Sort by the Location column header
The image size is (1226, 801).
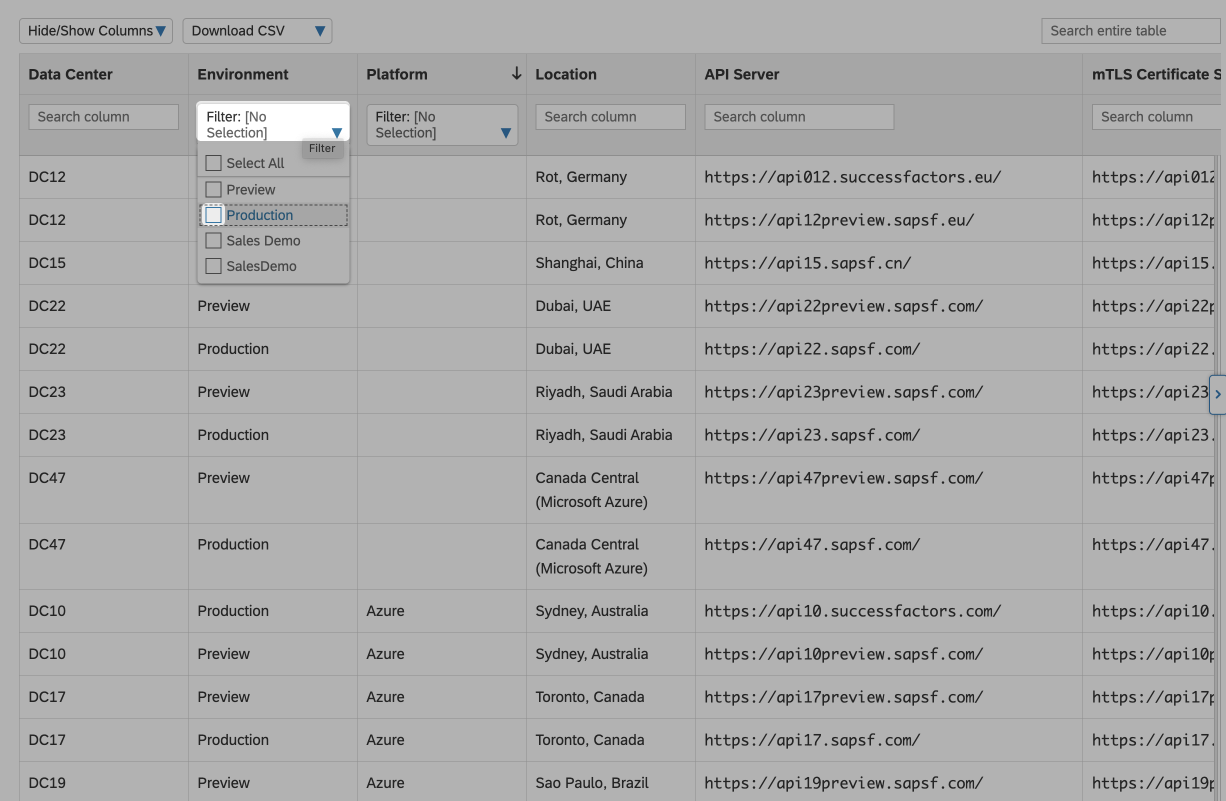pyautogui.click(x=566, y=74)
